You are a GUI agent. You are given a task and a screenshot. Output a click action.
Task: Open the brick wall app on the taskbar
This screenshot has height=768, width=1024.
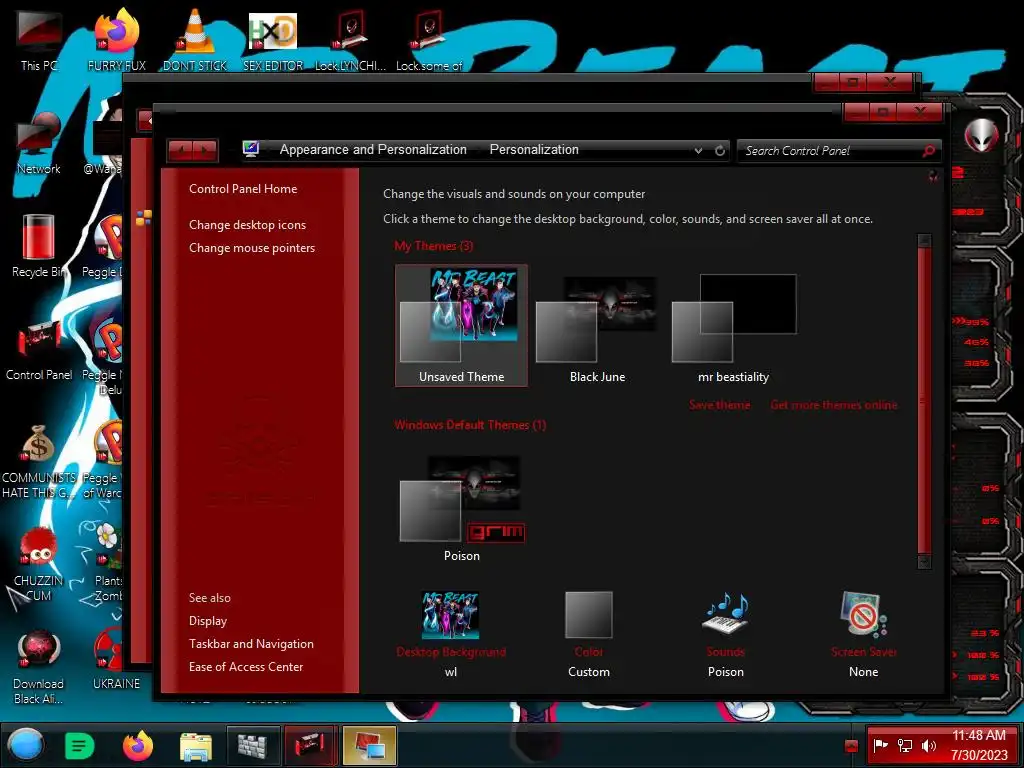pos(253,745)
